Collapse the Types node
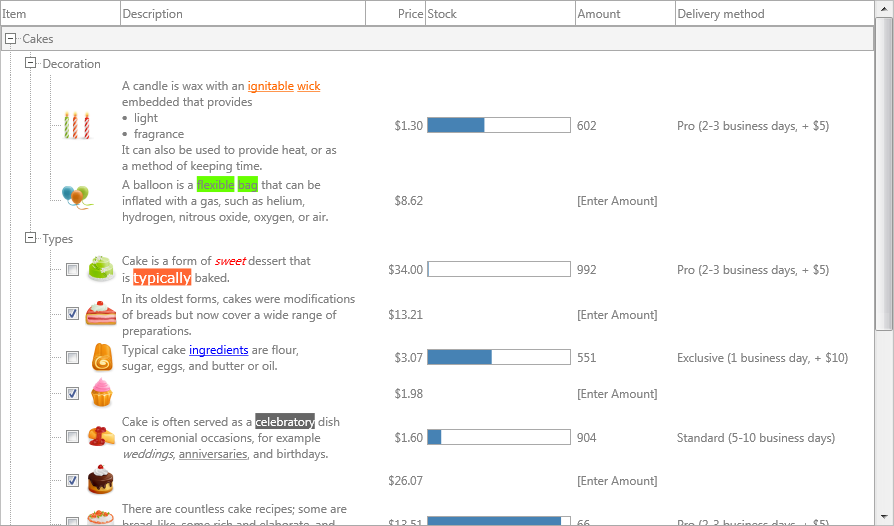 point(30,238)
